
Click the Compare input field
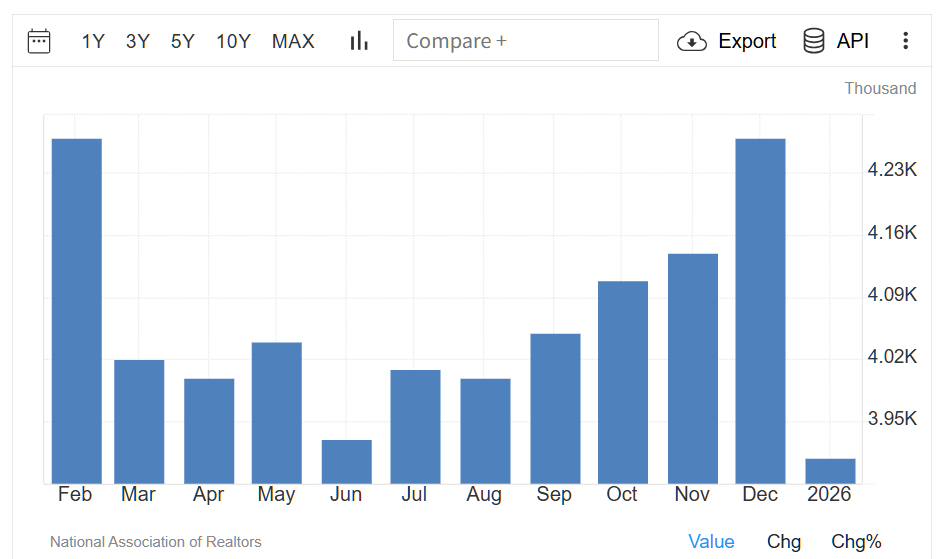525,41
